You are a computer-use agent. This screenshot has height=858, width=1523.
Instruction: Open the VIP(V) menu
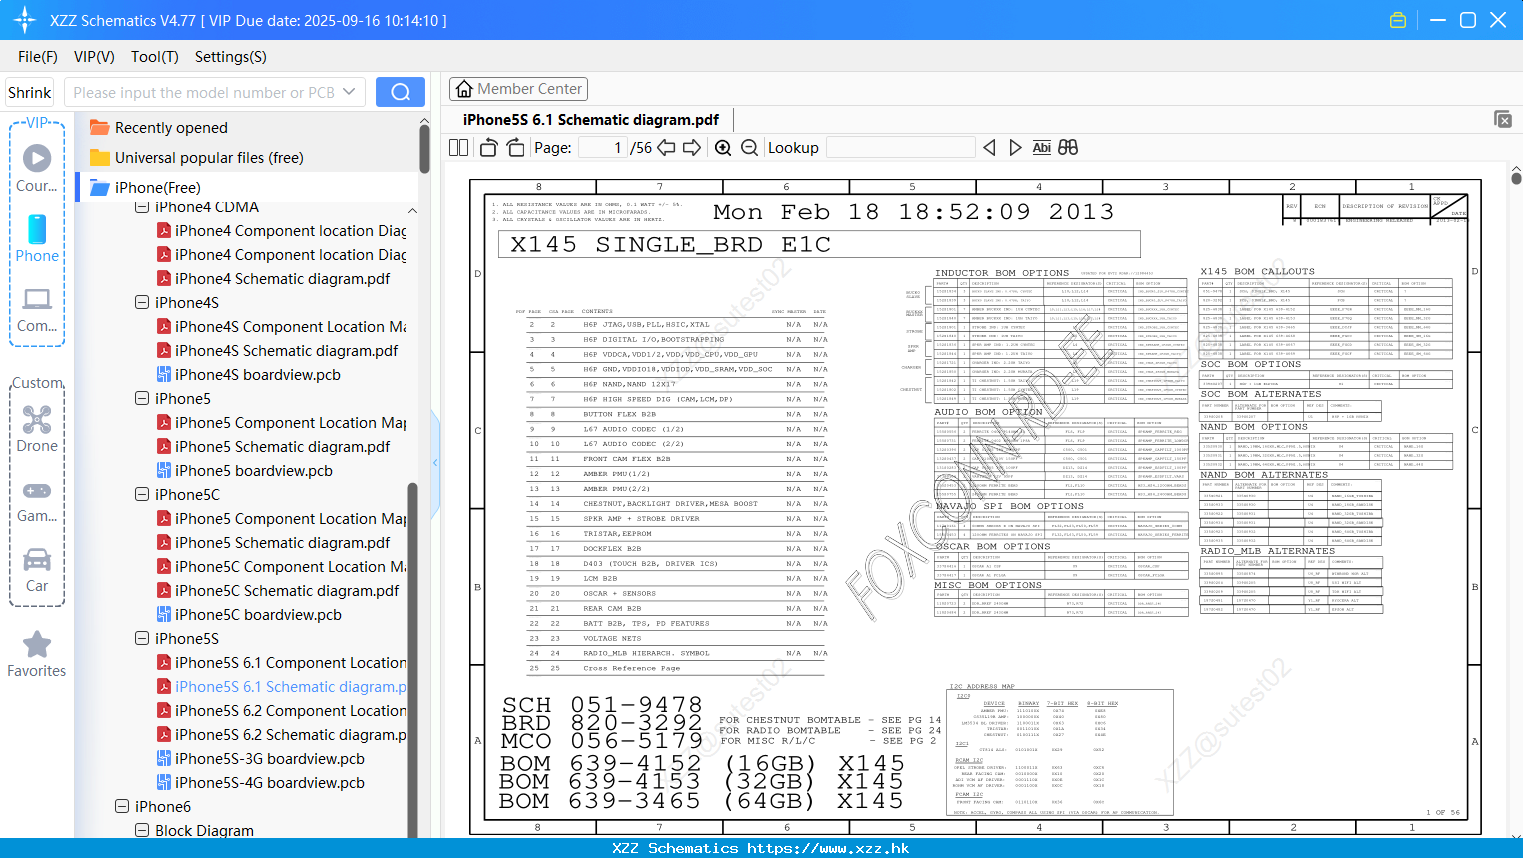[94, 57]
